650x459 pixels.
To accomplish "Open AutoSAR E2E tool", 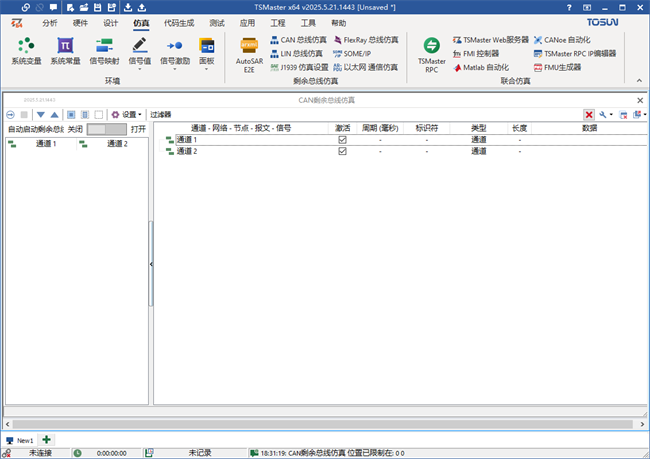I will 248,51.
